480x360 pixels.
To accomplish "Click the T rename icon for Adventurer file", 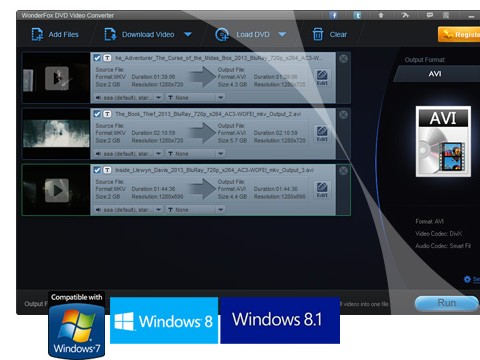I will [107, 58].
